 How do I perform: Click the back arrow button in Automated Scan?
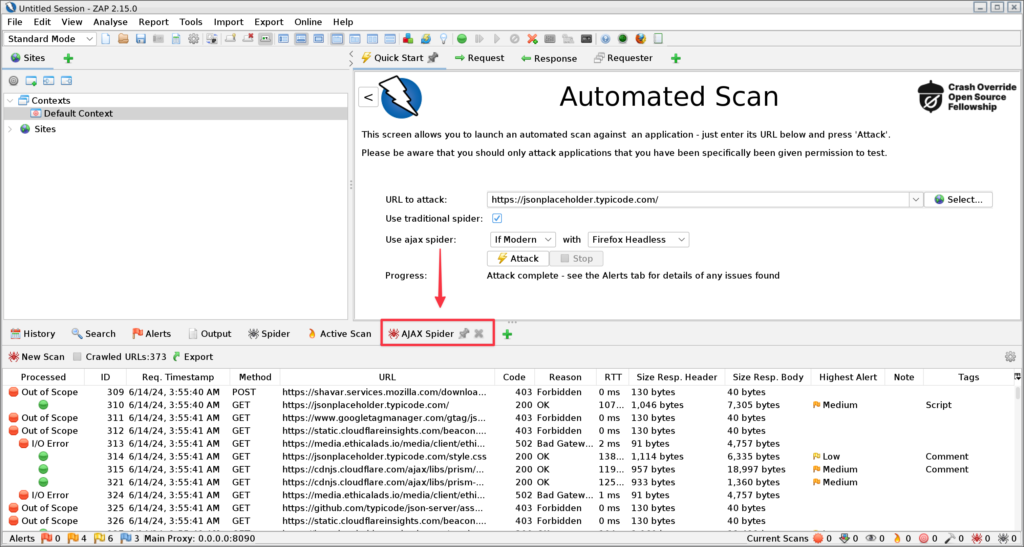[x=368, y=97]
